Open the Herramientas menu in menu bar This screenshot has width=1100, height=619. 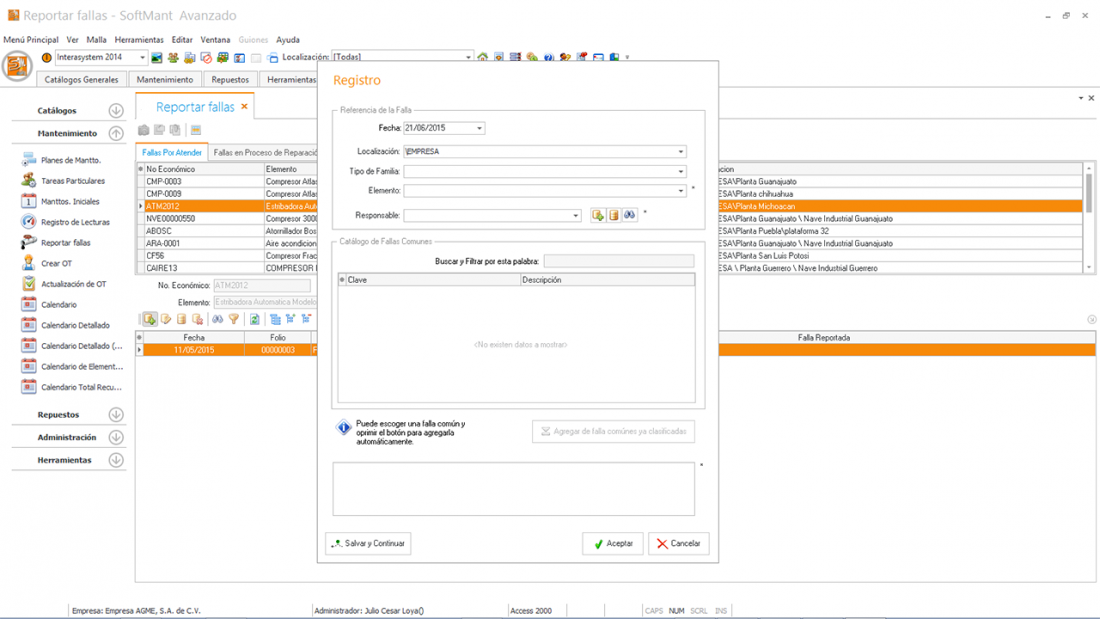click(139, 40)
